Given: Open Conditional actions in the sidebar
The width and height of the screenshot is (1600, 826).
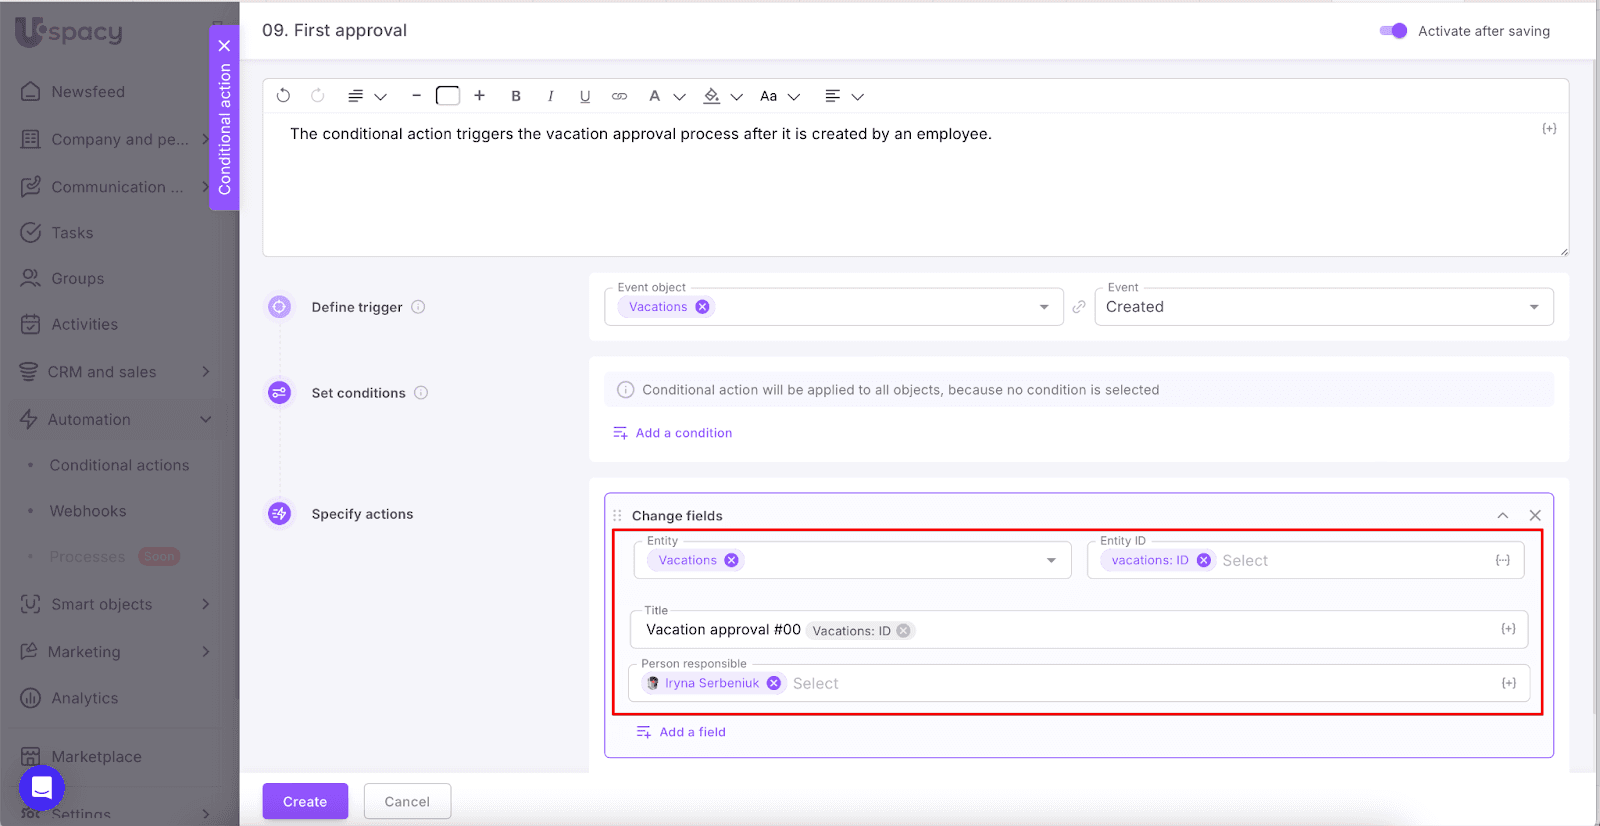Looking at the screenshot, I should click(x=119, y=465).
